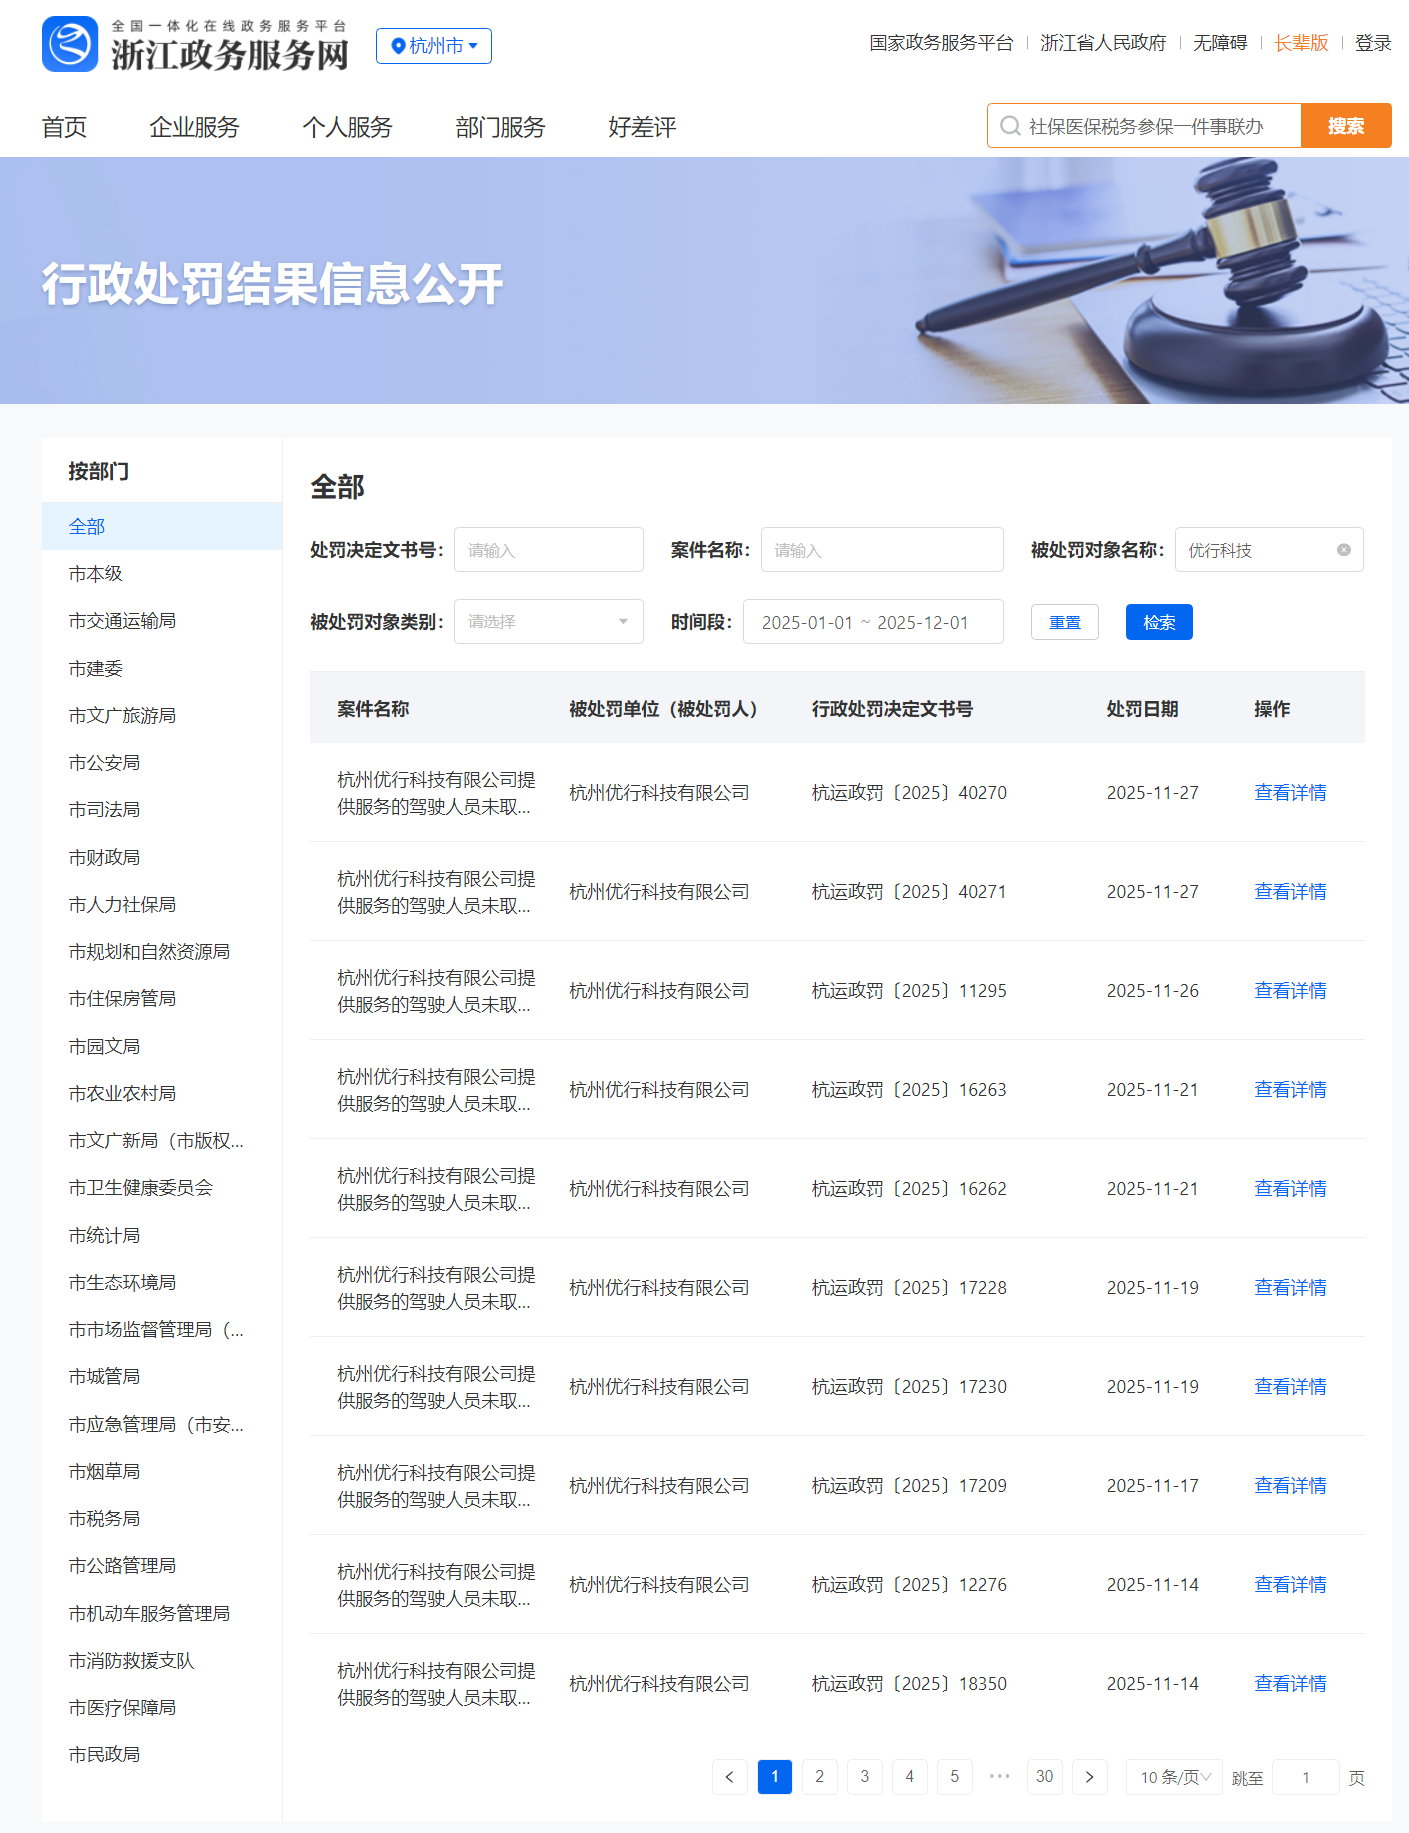Open the 10 条/页 page size dropdown

pos(1174,1777)
